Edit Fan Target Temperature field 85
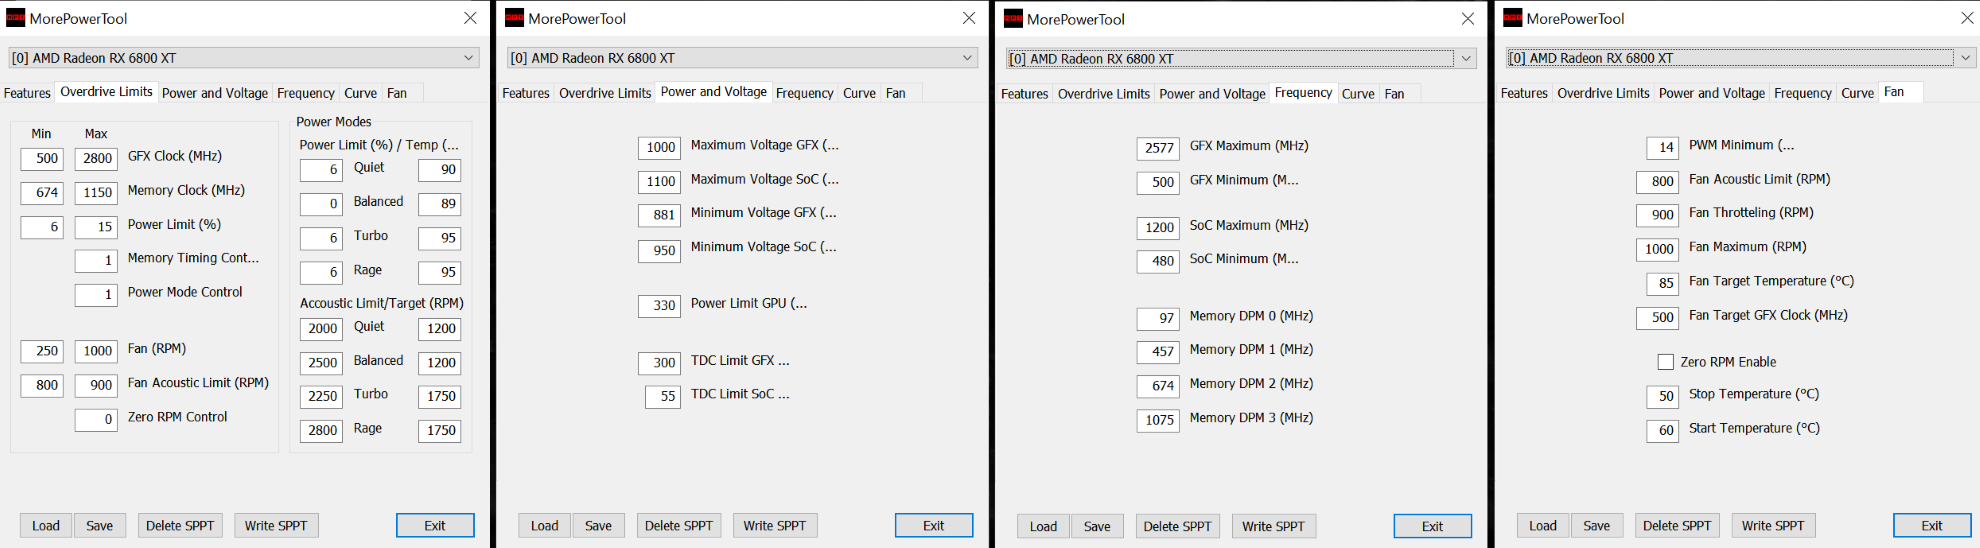1980x548 pixels. click(x=1662, y=284)
